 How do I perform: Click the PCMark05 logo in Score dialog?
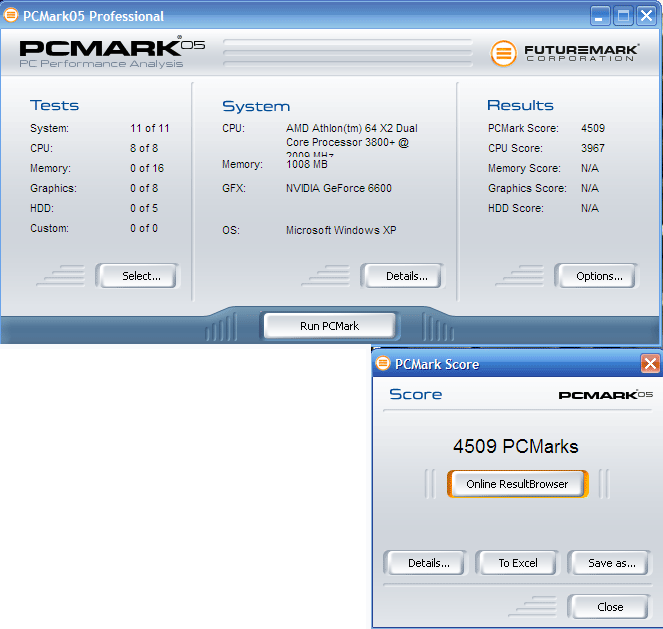pos(605,395)
